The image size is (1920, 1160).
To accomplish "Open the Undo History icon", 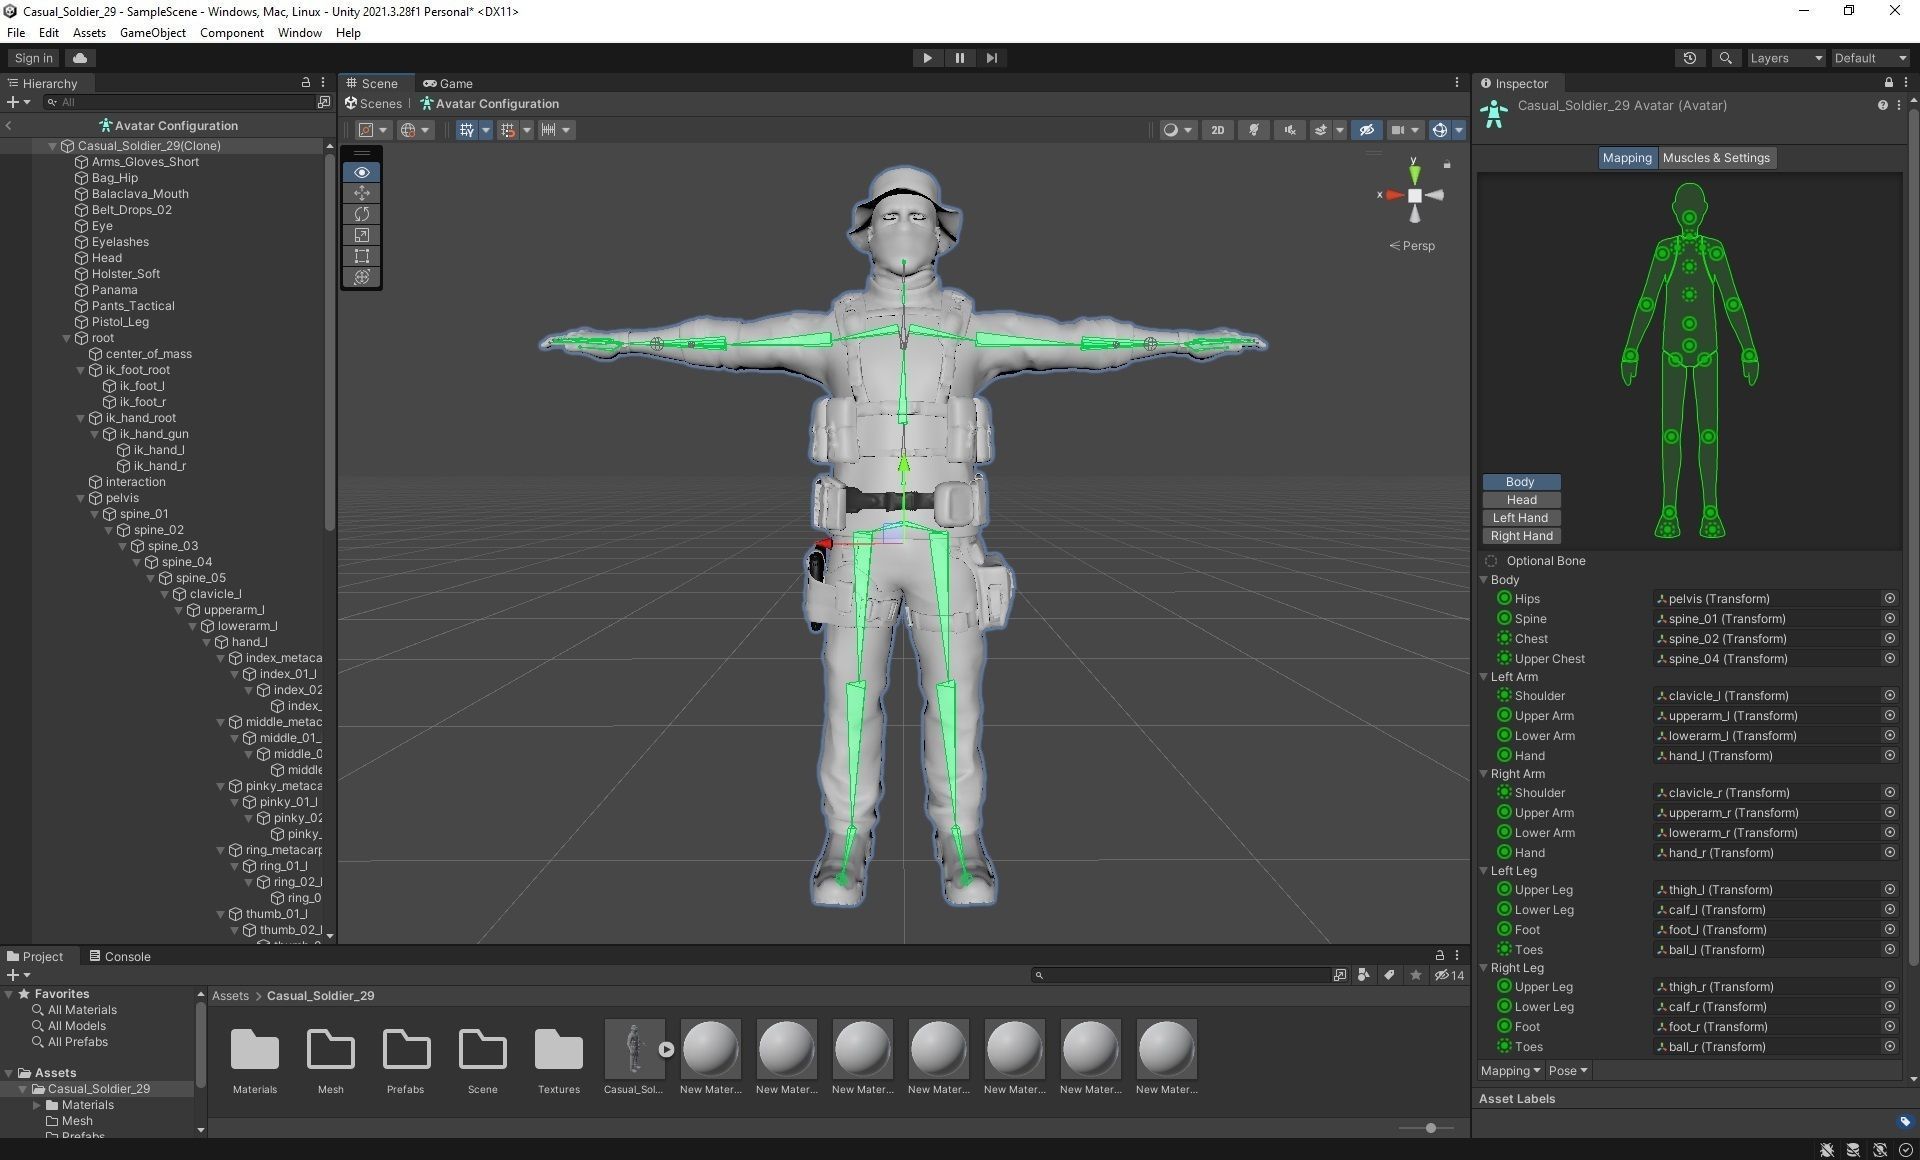I will 1690,58.
